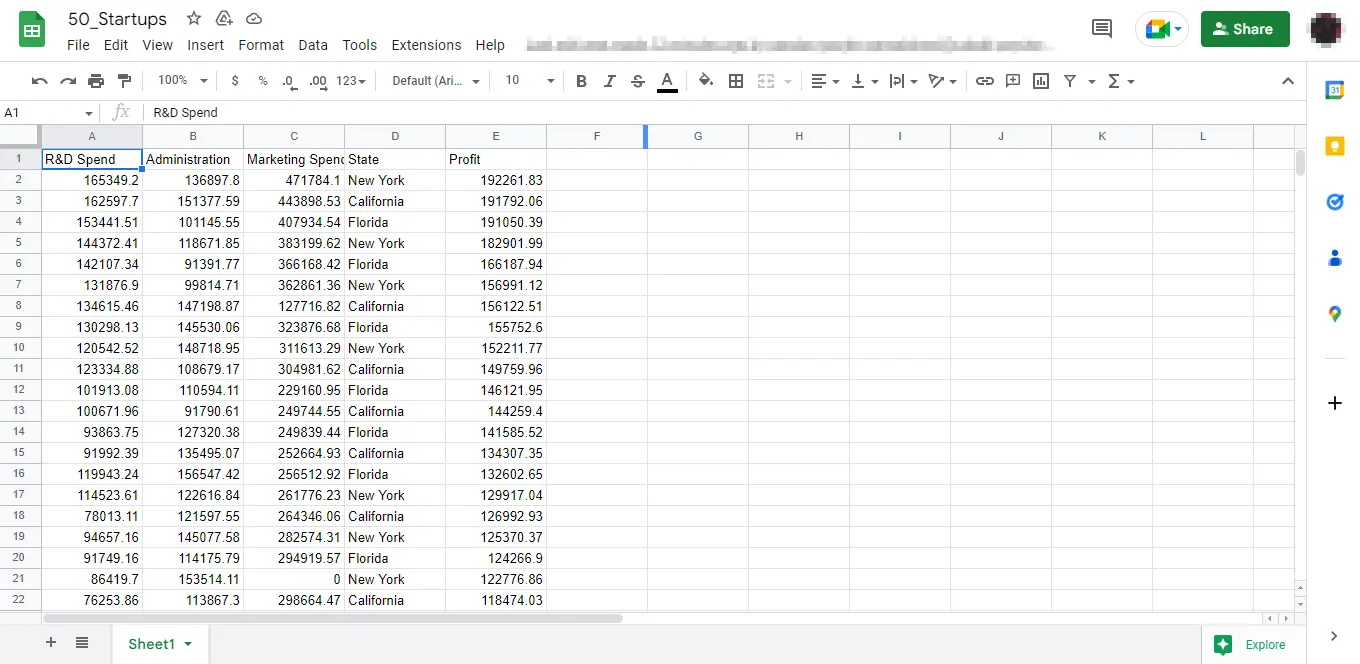Click the Insert comment icon
This screenshot has width=1360, height=664.
click(1013, 81)
